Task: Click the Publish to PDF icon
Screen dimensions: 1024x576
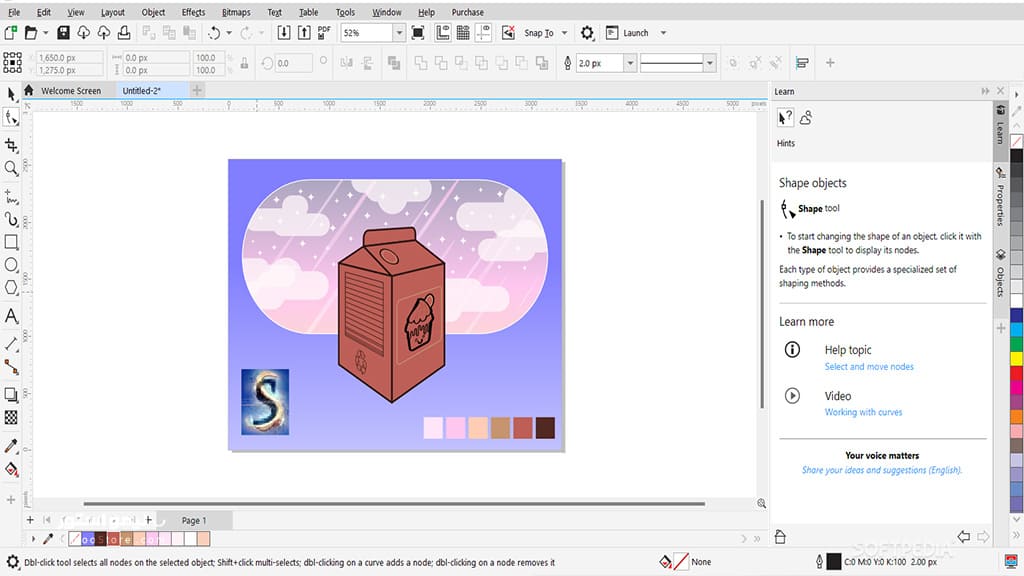Action: click(324, 33)
